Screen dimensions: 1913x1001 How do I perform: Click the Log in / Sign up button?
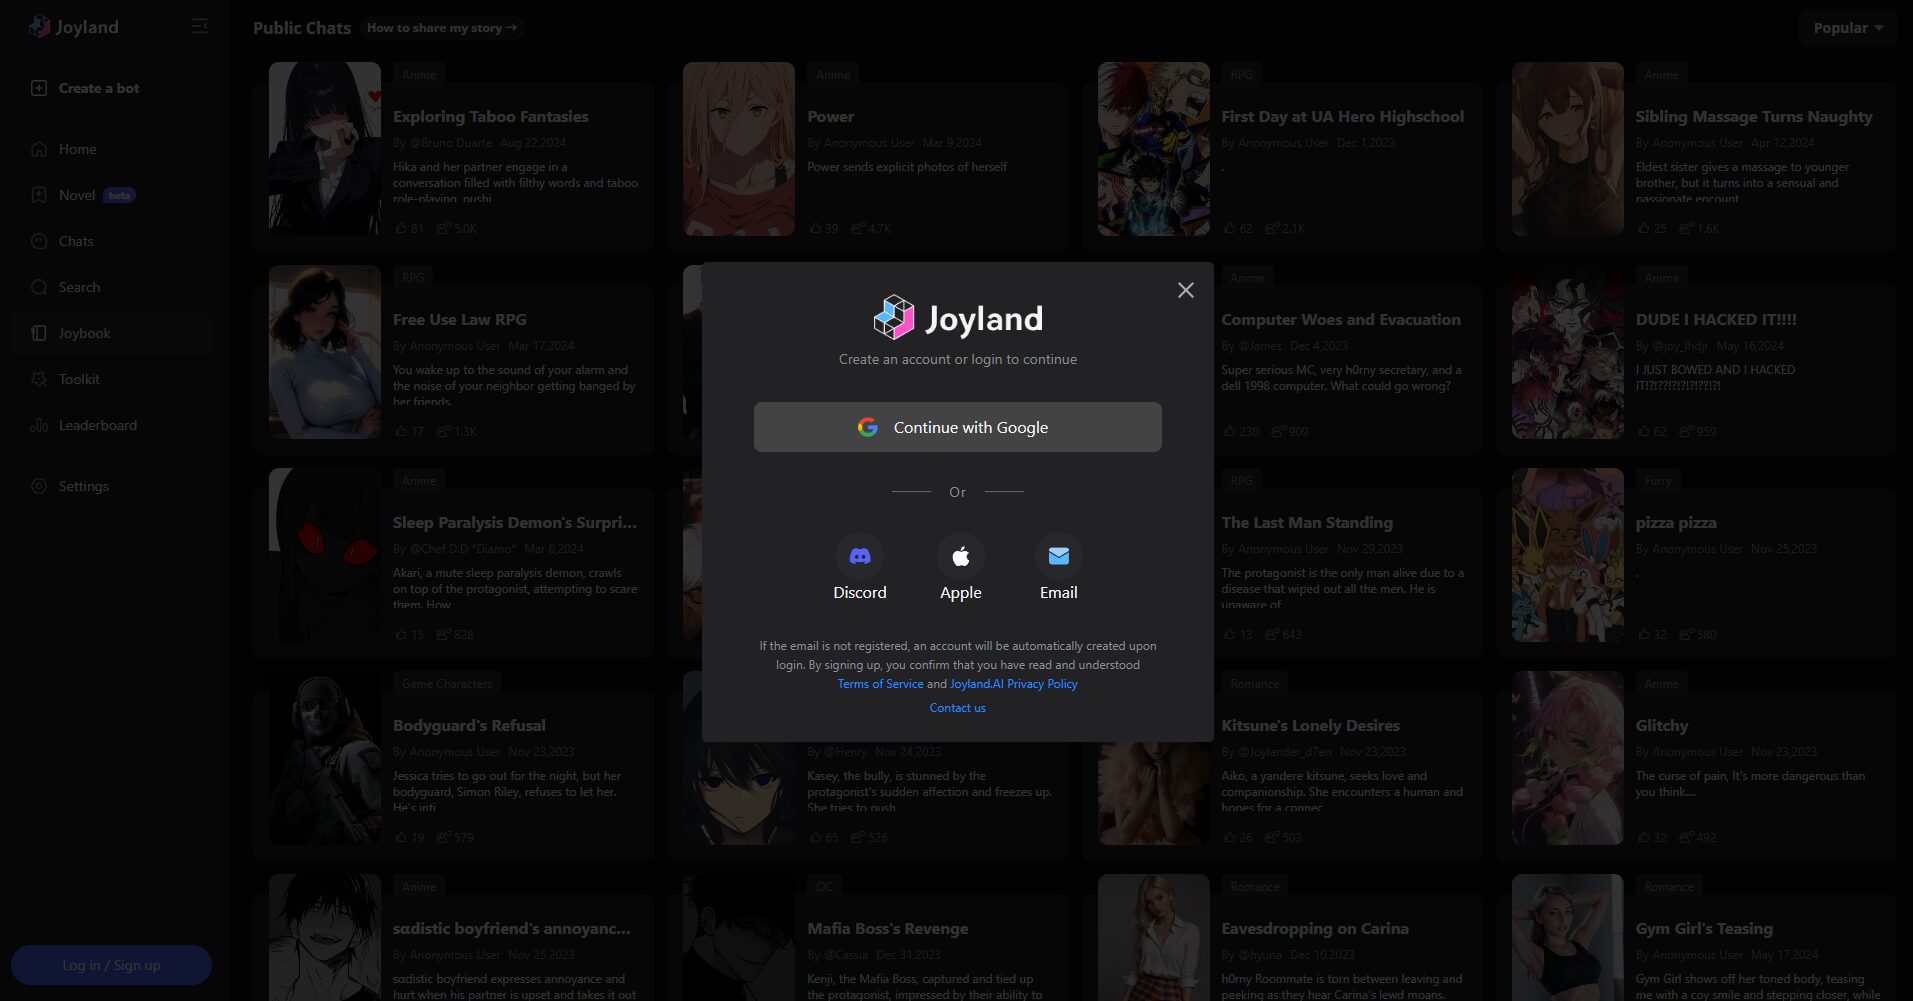click(110, 964)
